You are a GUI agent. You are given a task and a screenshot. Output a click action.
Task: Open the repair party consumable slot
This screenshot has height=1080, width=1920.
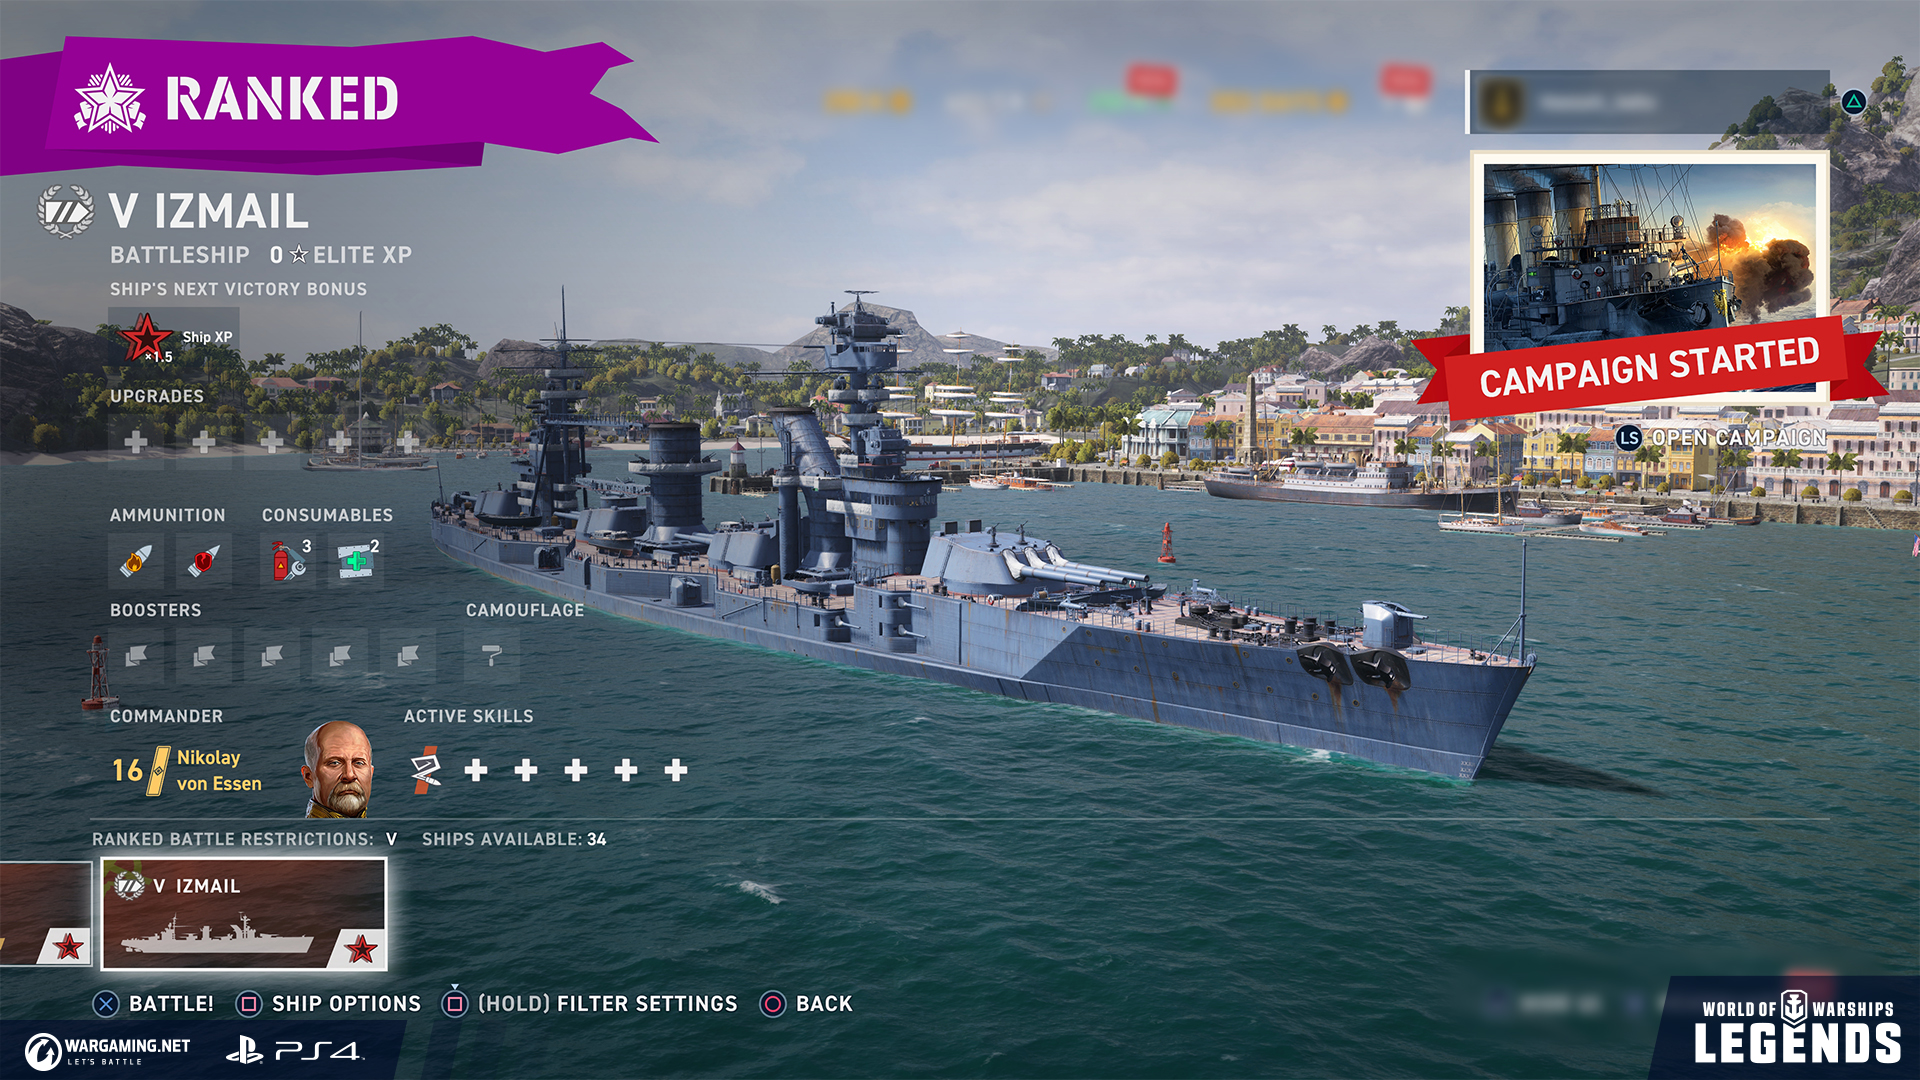point(356,561)
